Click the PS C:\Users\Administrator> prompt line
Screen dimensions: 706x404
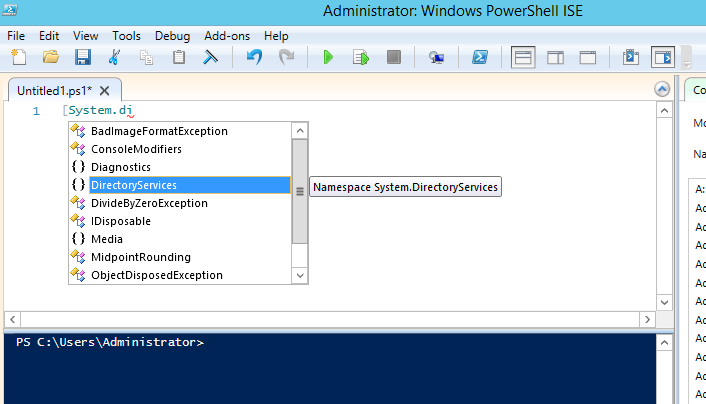110,342
